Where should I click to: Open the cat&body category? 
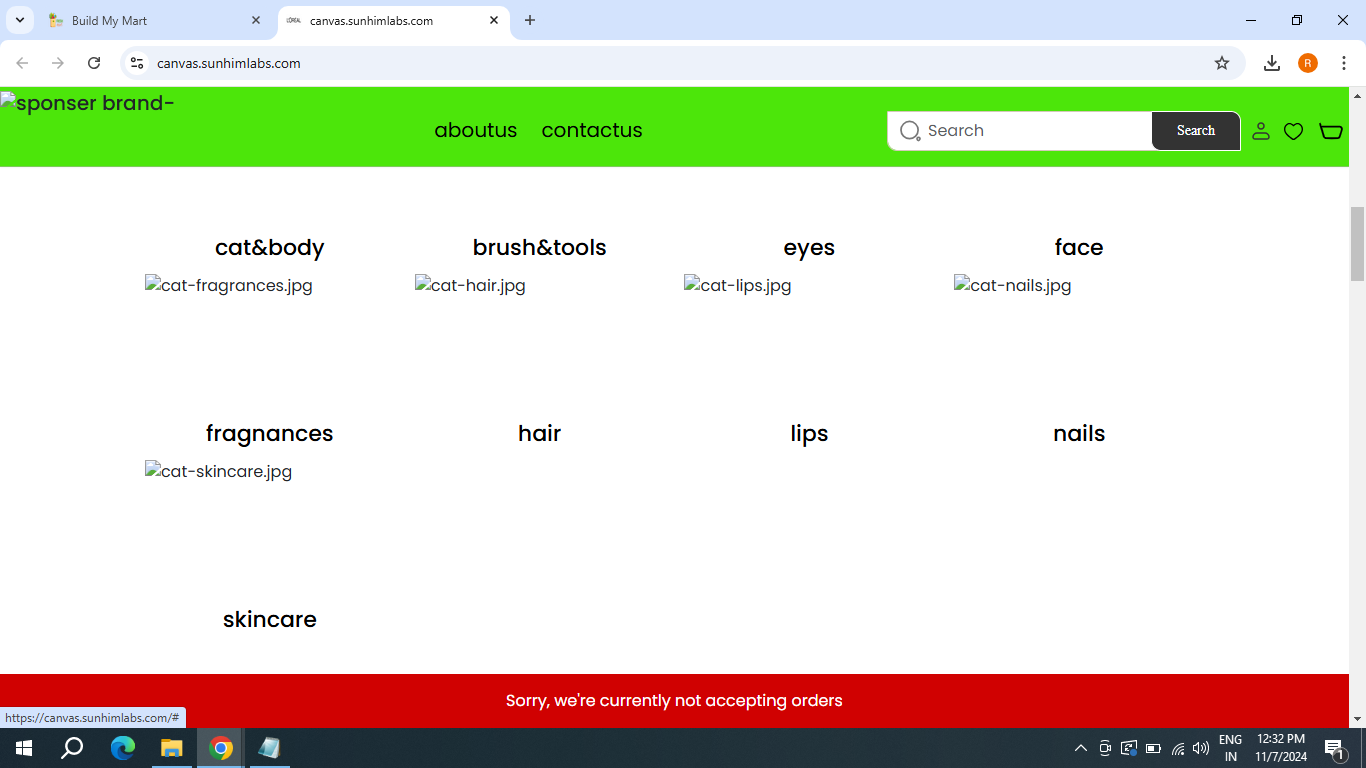pyautogui.click(x=270, y=248)
